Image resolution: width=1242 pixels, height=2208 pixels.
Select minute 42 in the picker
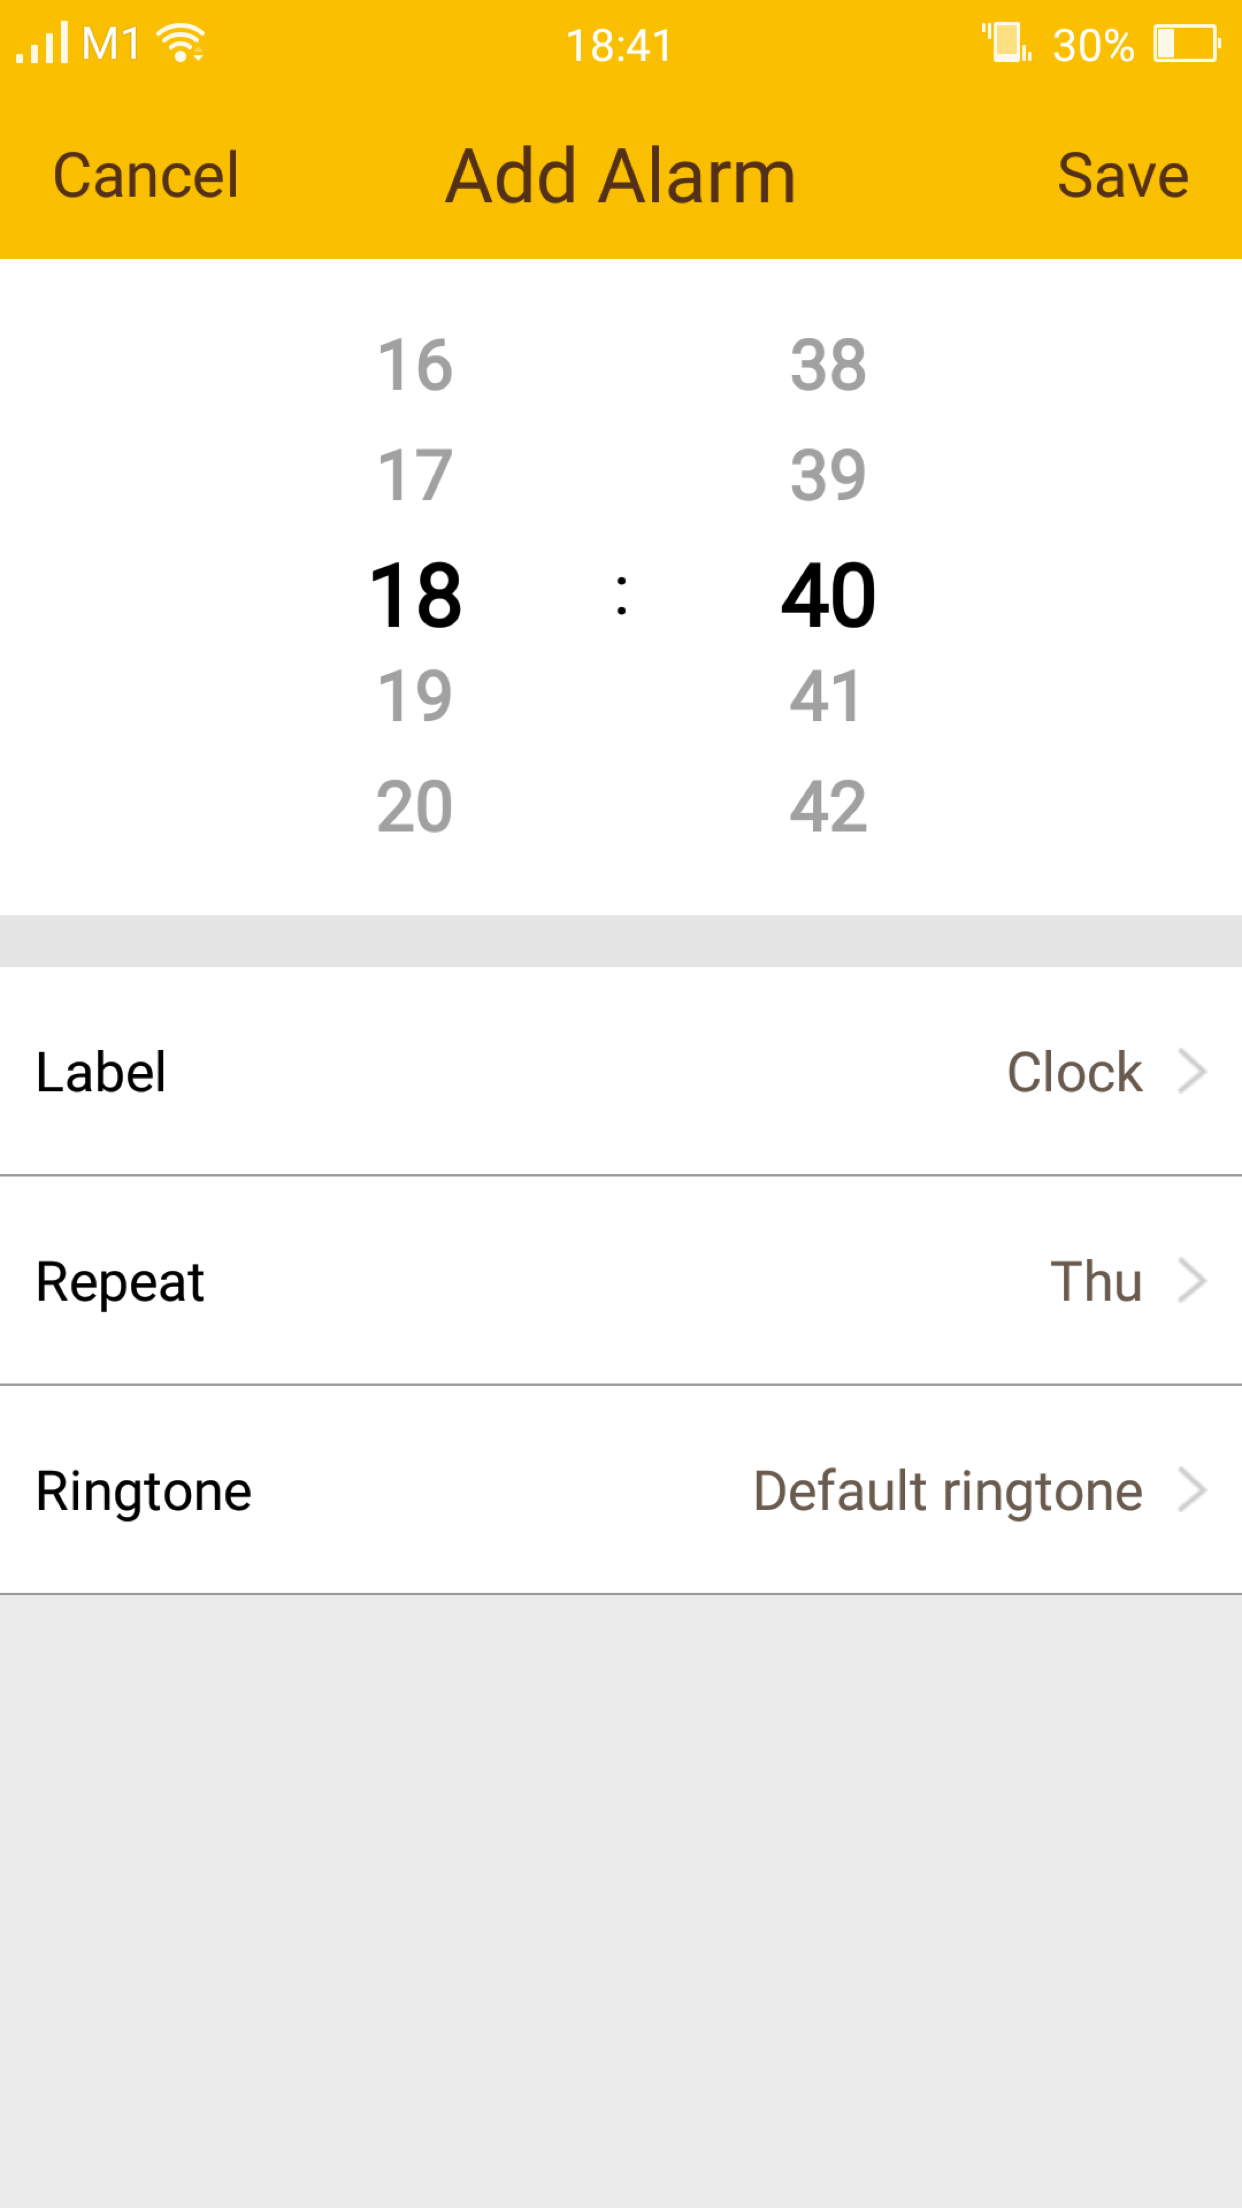[828, 807]
